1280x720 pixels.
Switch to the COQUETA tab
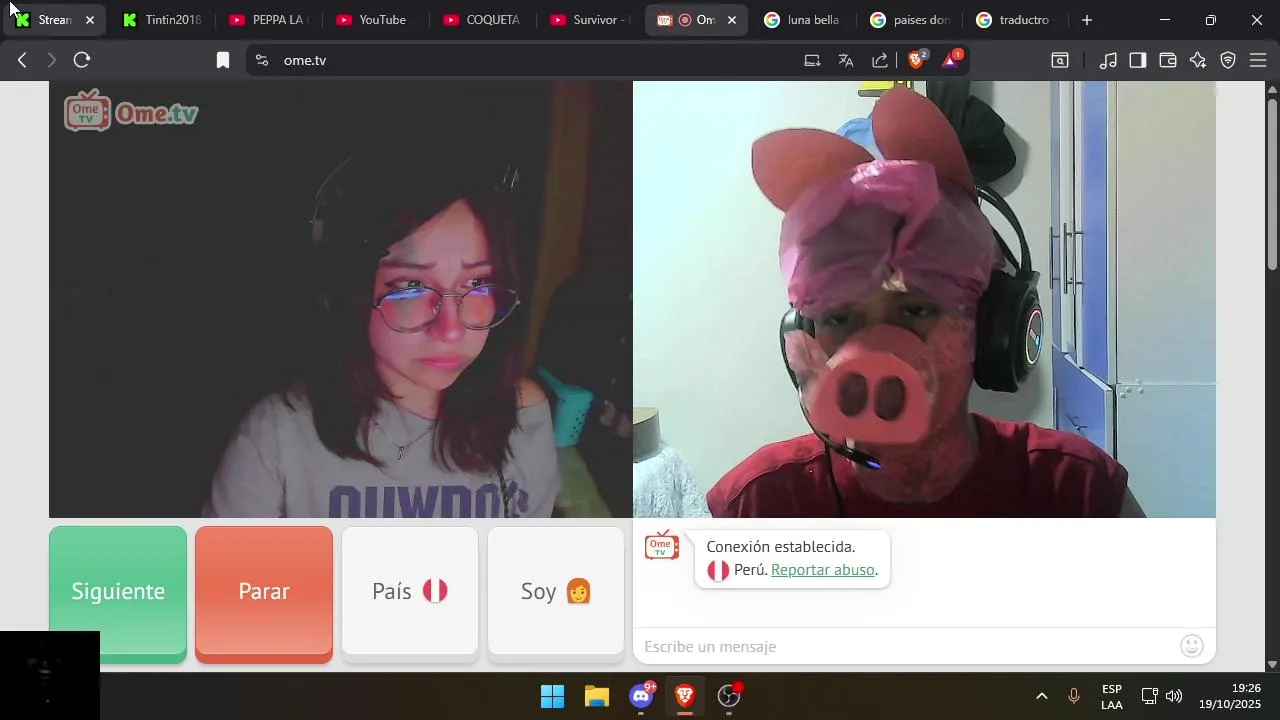tap(482, 20)
